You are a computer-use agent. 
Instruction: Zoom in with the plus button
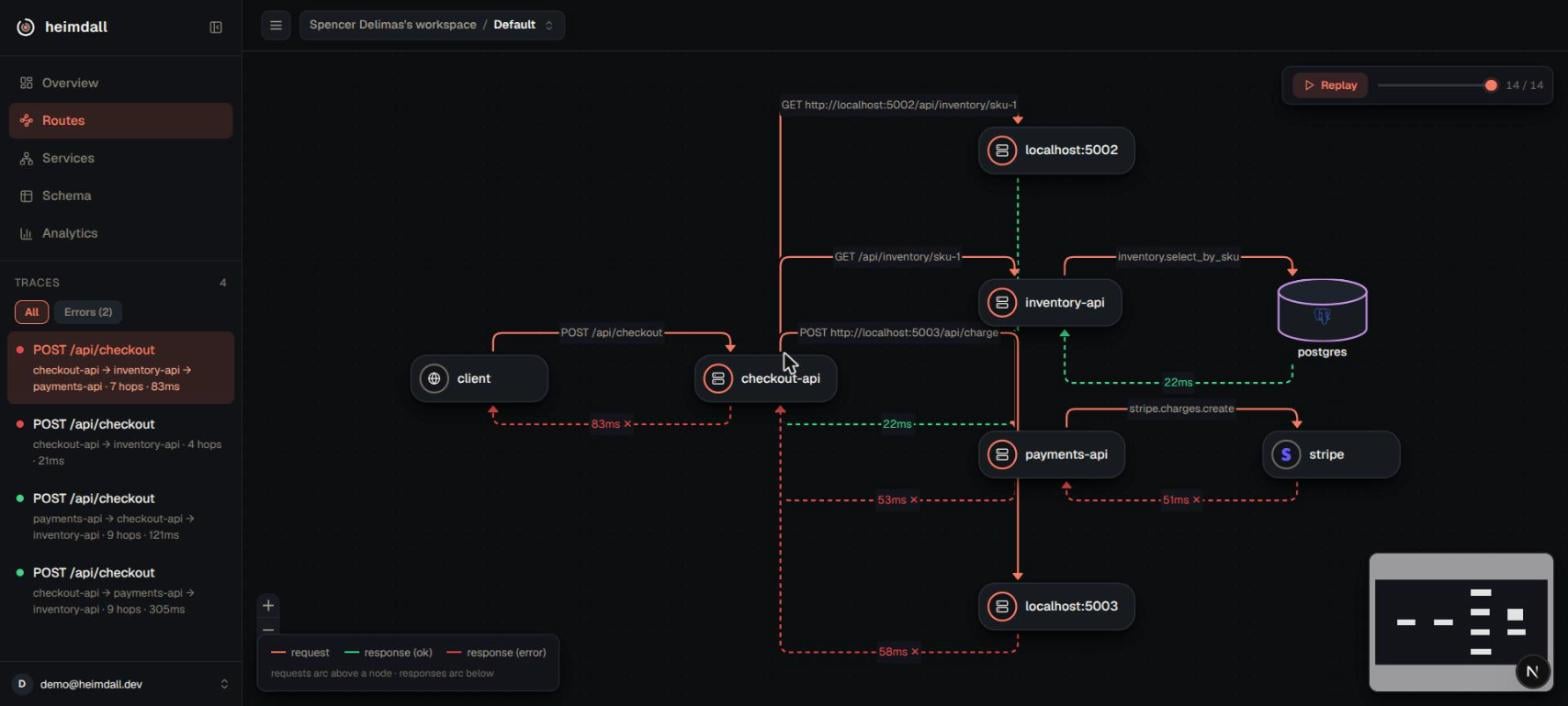pyautogui.click(x=268, y=605)
